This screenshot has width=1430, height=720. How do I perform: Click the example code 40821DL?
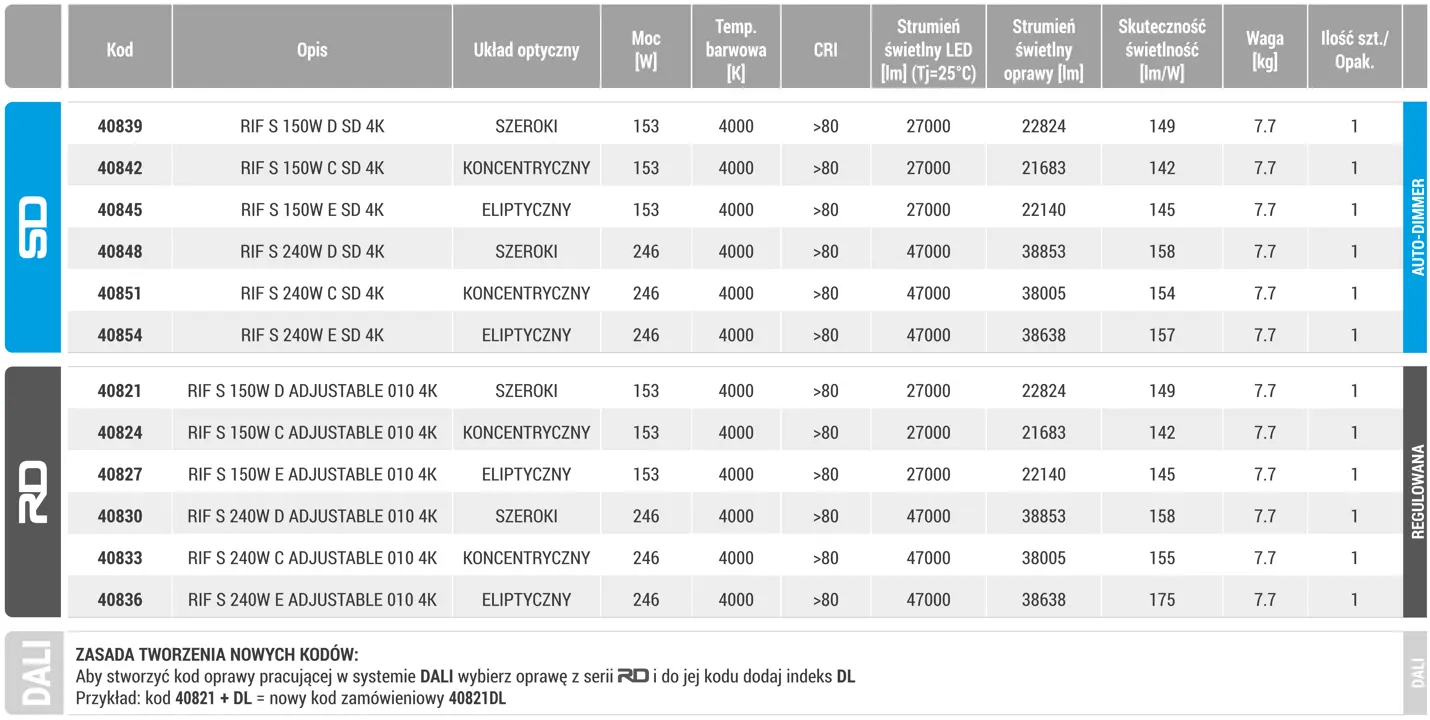tap(477, 698)
